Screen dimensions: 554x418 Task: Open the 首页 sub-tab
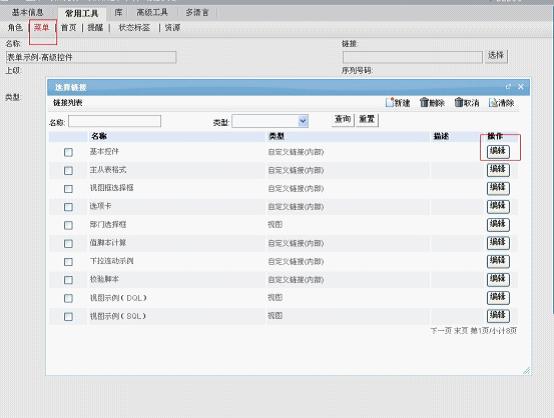(x=69, y=28)
